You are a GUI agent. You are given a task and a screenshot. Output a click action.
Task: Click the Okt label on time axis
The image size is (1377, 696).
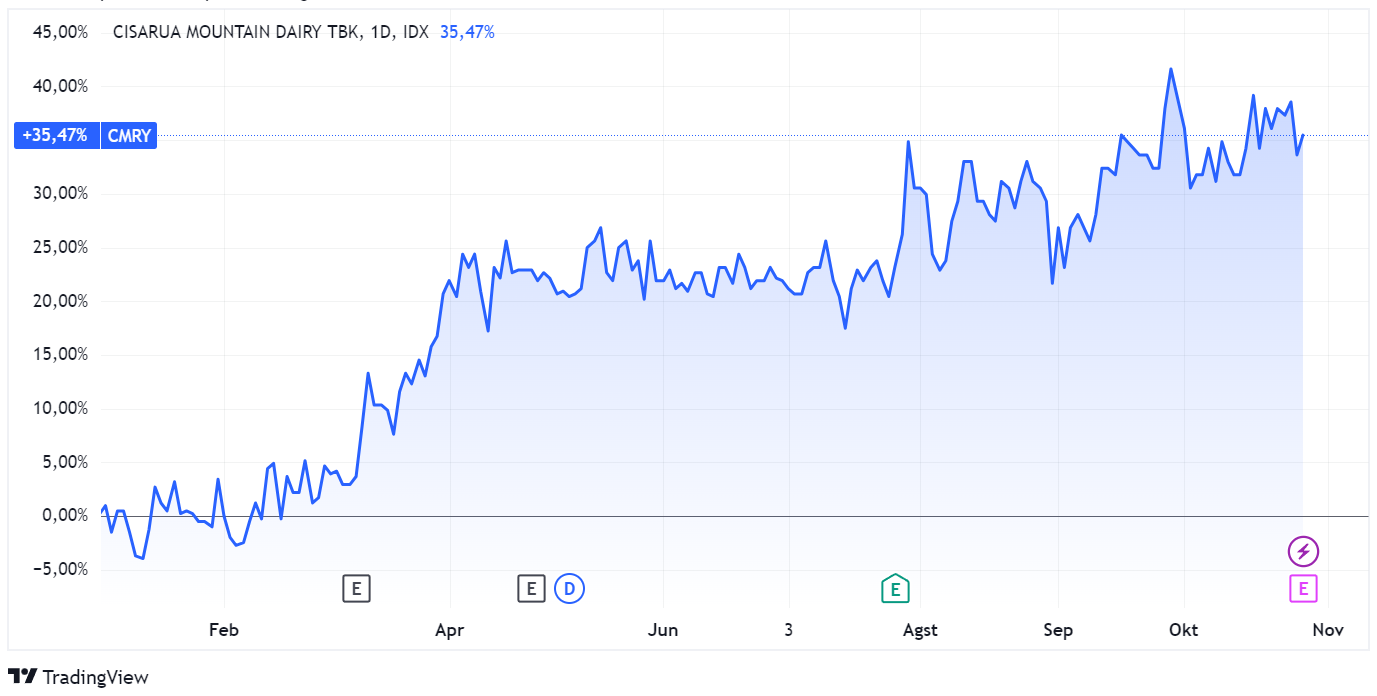tap(1184, 630)
